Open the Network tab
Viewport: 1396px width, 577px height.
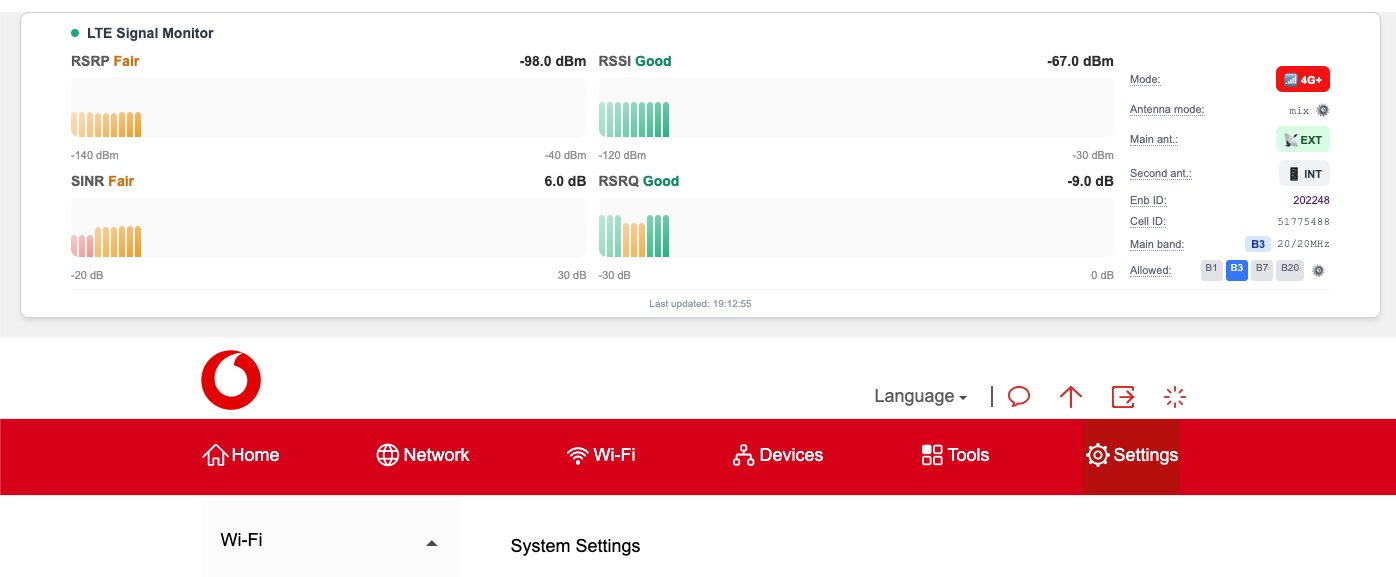coord(423,455)
